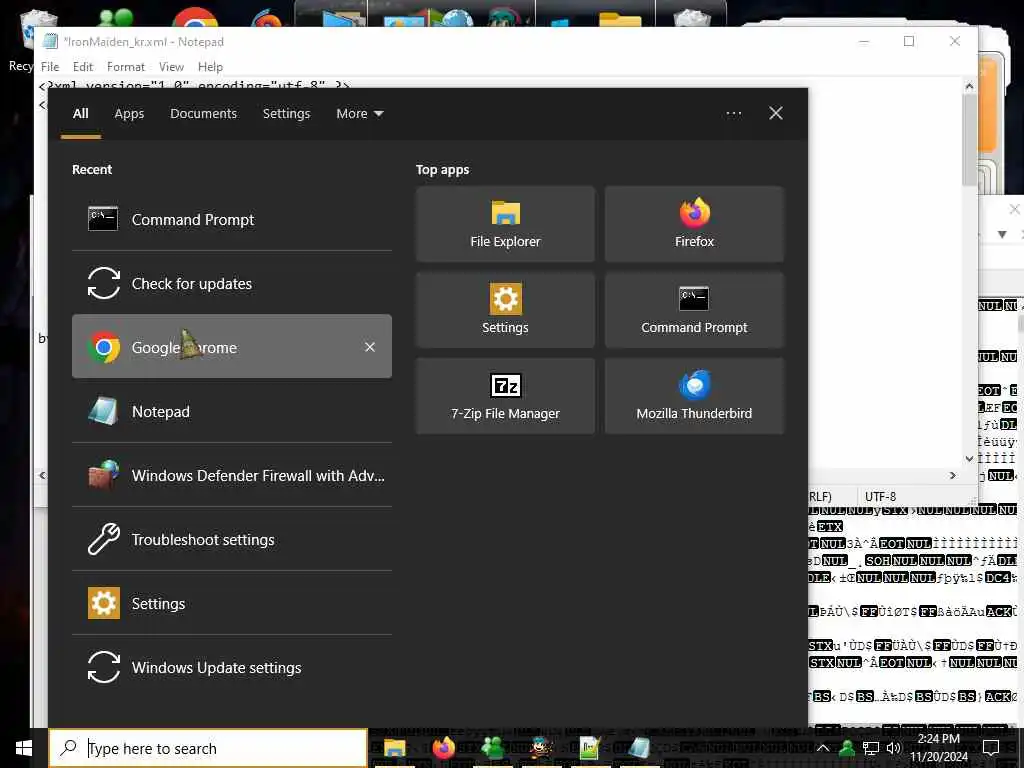The width and height of the screenshot is (1024, 768).
Task: Launch Google Chrome from Recent list
Action: coord(232,347)
